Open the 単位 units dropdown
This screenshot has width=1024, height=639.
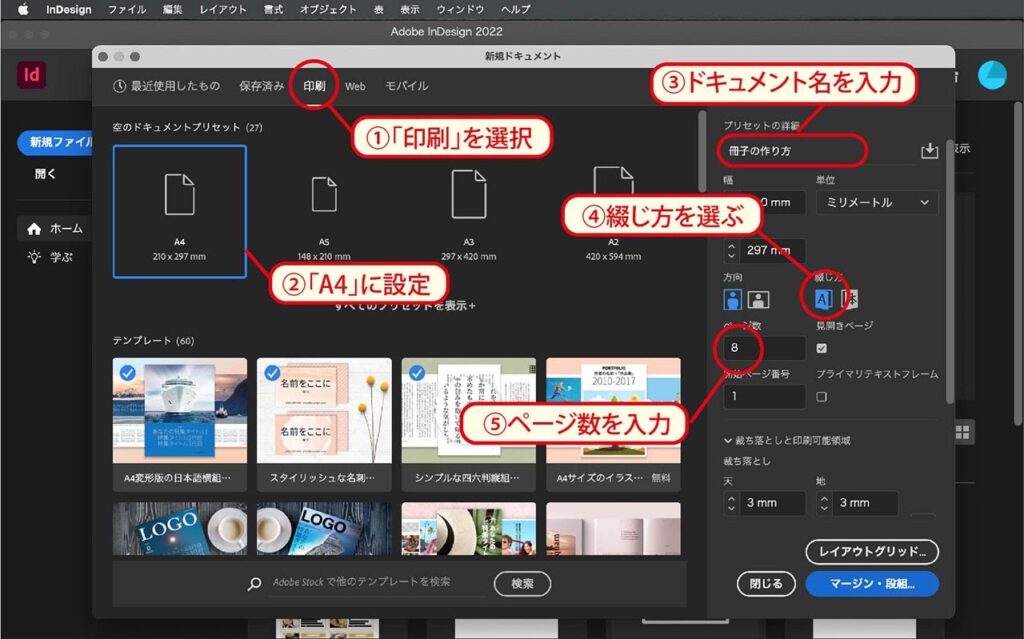click(x=877, y=202)
